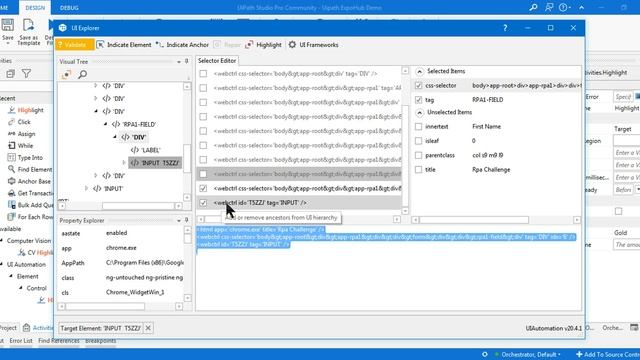Close the Target Element INPUT T5ZZJ tag
Image resolution: width=640 pixels, height=360 pixels.
pyautogui.click(x=148, y=328)
